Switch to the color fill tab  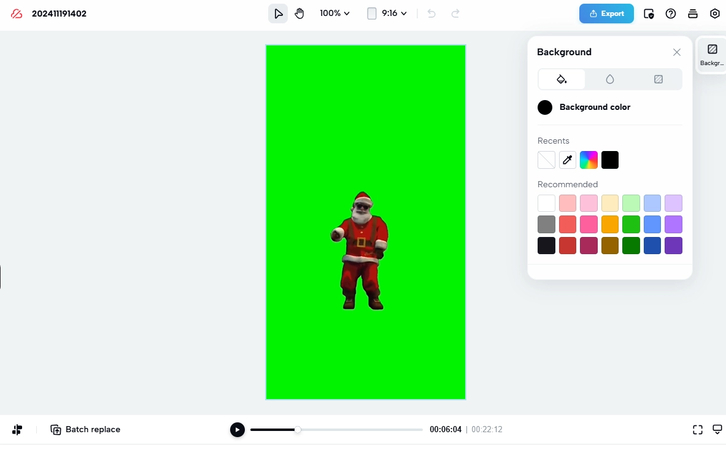[x=561, y=79]
